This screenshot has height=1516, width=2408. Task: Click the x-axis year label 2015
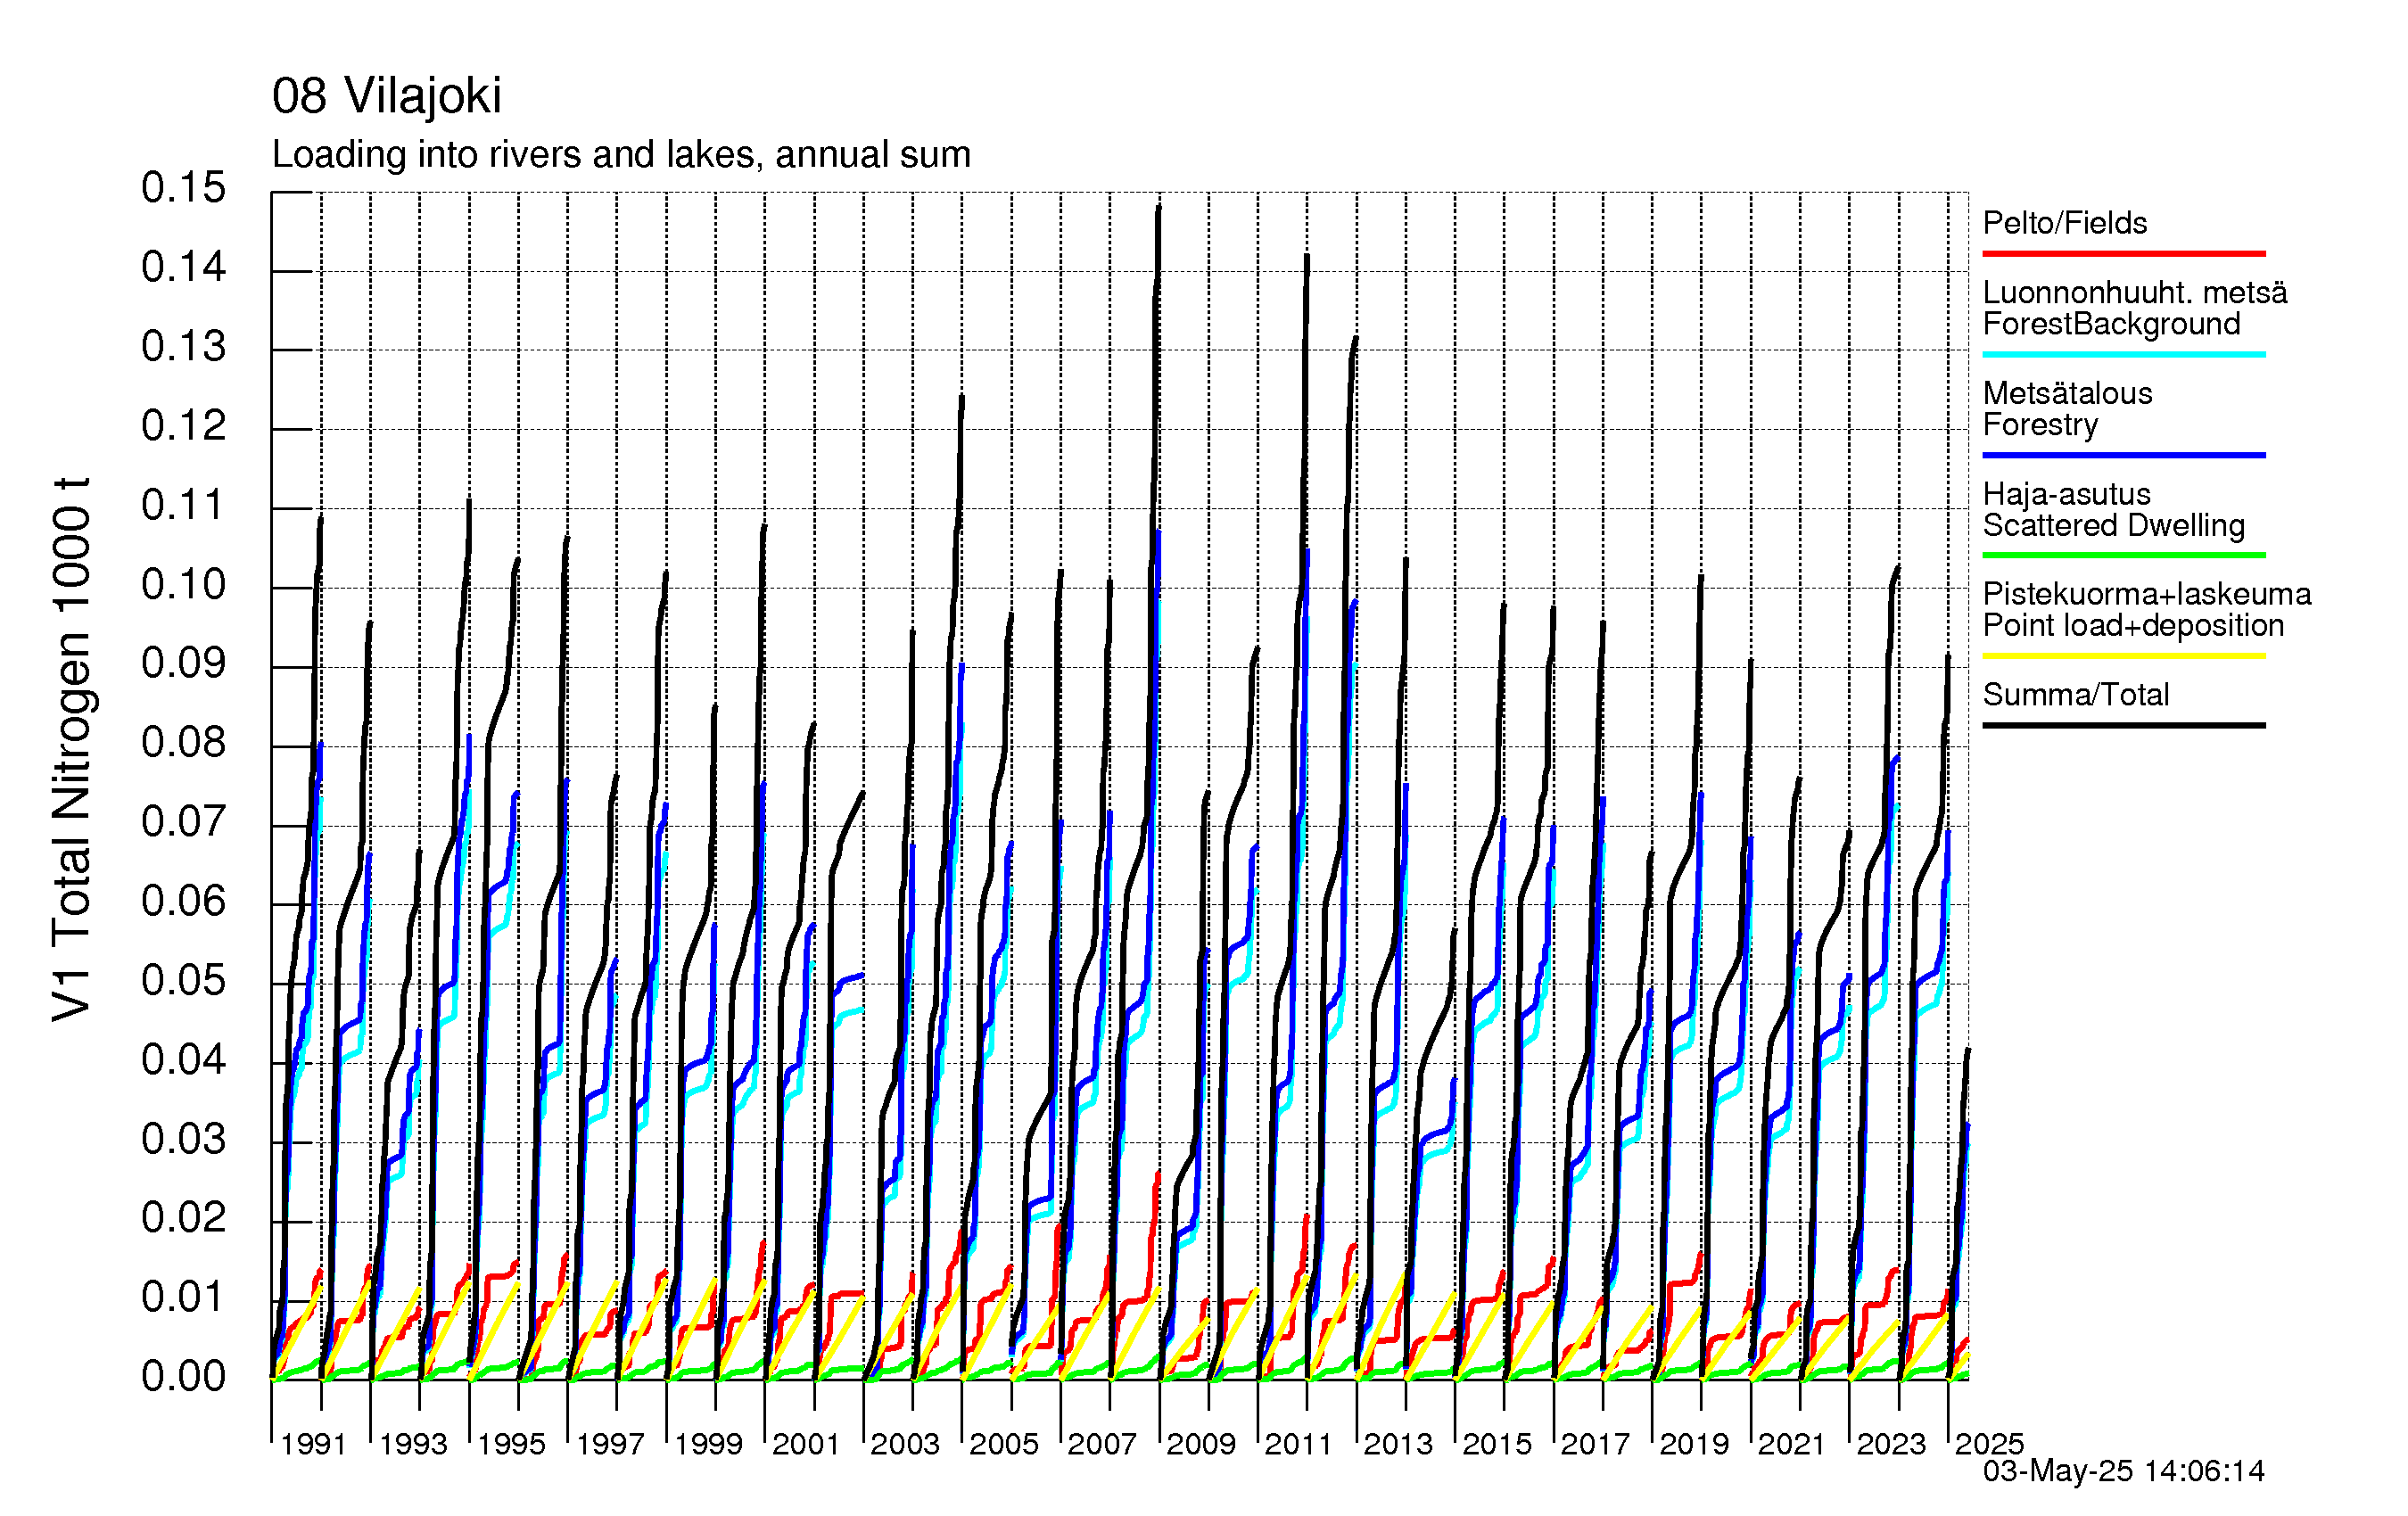(1497, 1444)
